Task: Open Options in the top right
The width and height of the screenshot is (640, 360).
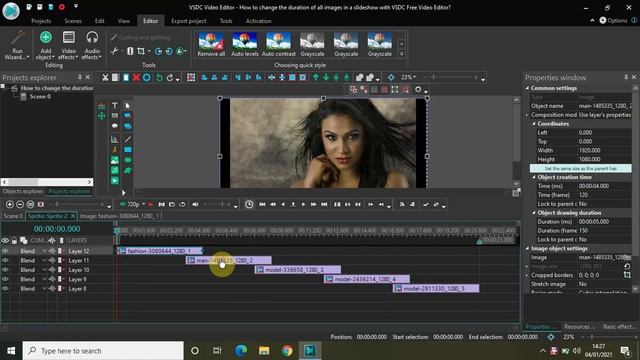Action: coord(613,20)
